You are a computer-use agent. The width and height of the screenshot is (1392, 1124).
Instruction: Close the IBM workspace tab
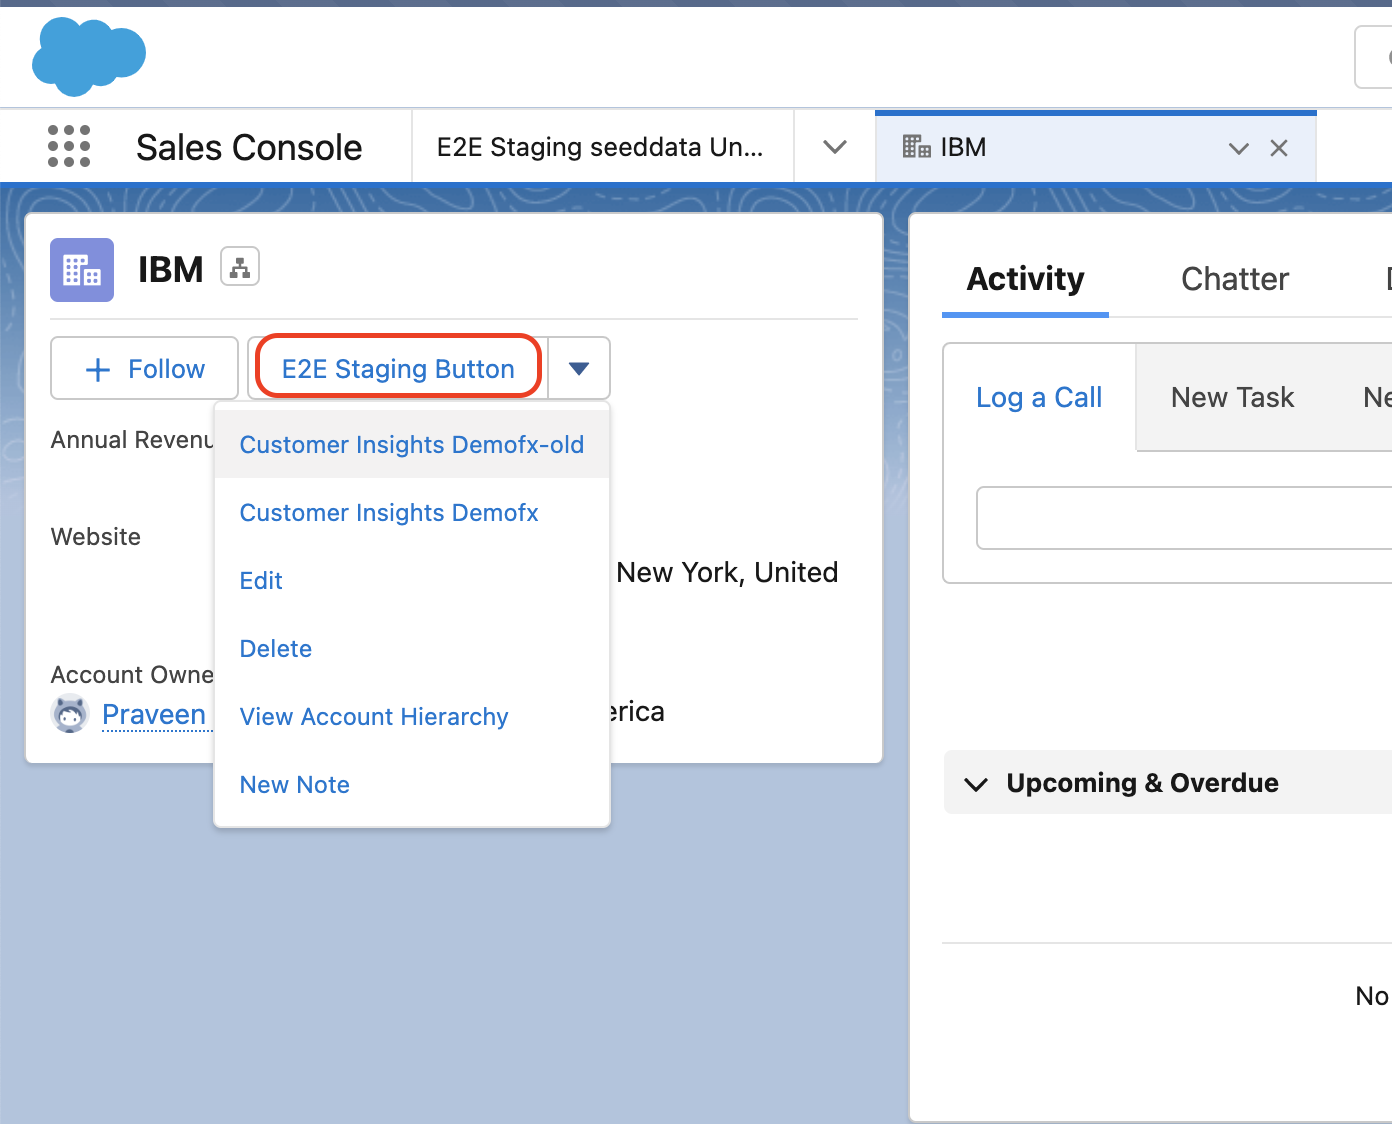[x=1278, y=148]
